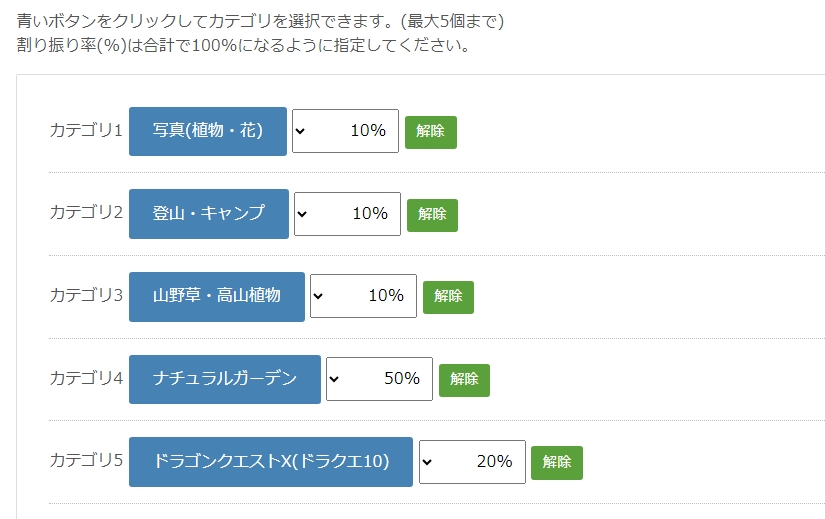Expand the カテゴリ2 10% allocation dropdown
The height and width of the screenshot is (519, 825).
pyautogui.click(x=347, y=213)
